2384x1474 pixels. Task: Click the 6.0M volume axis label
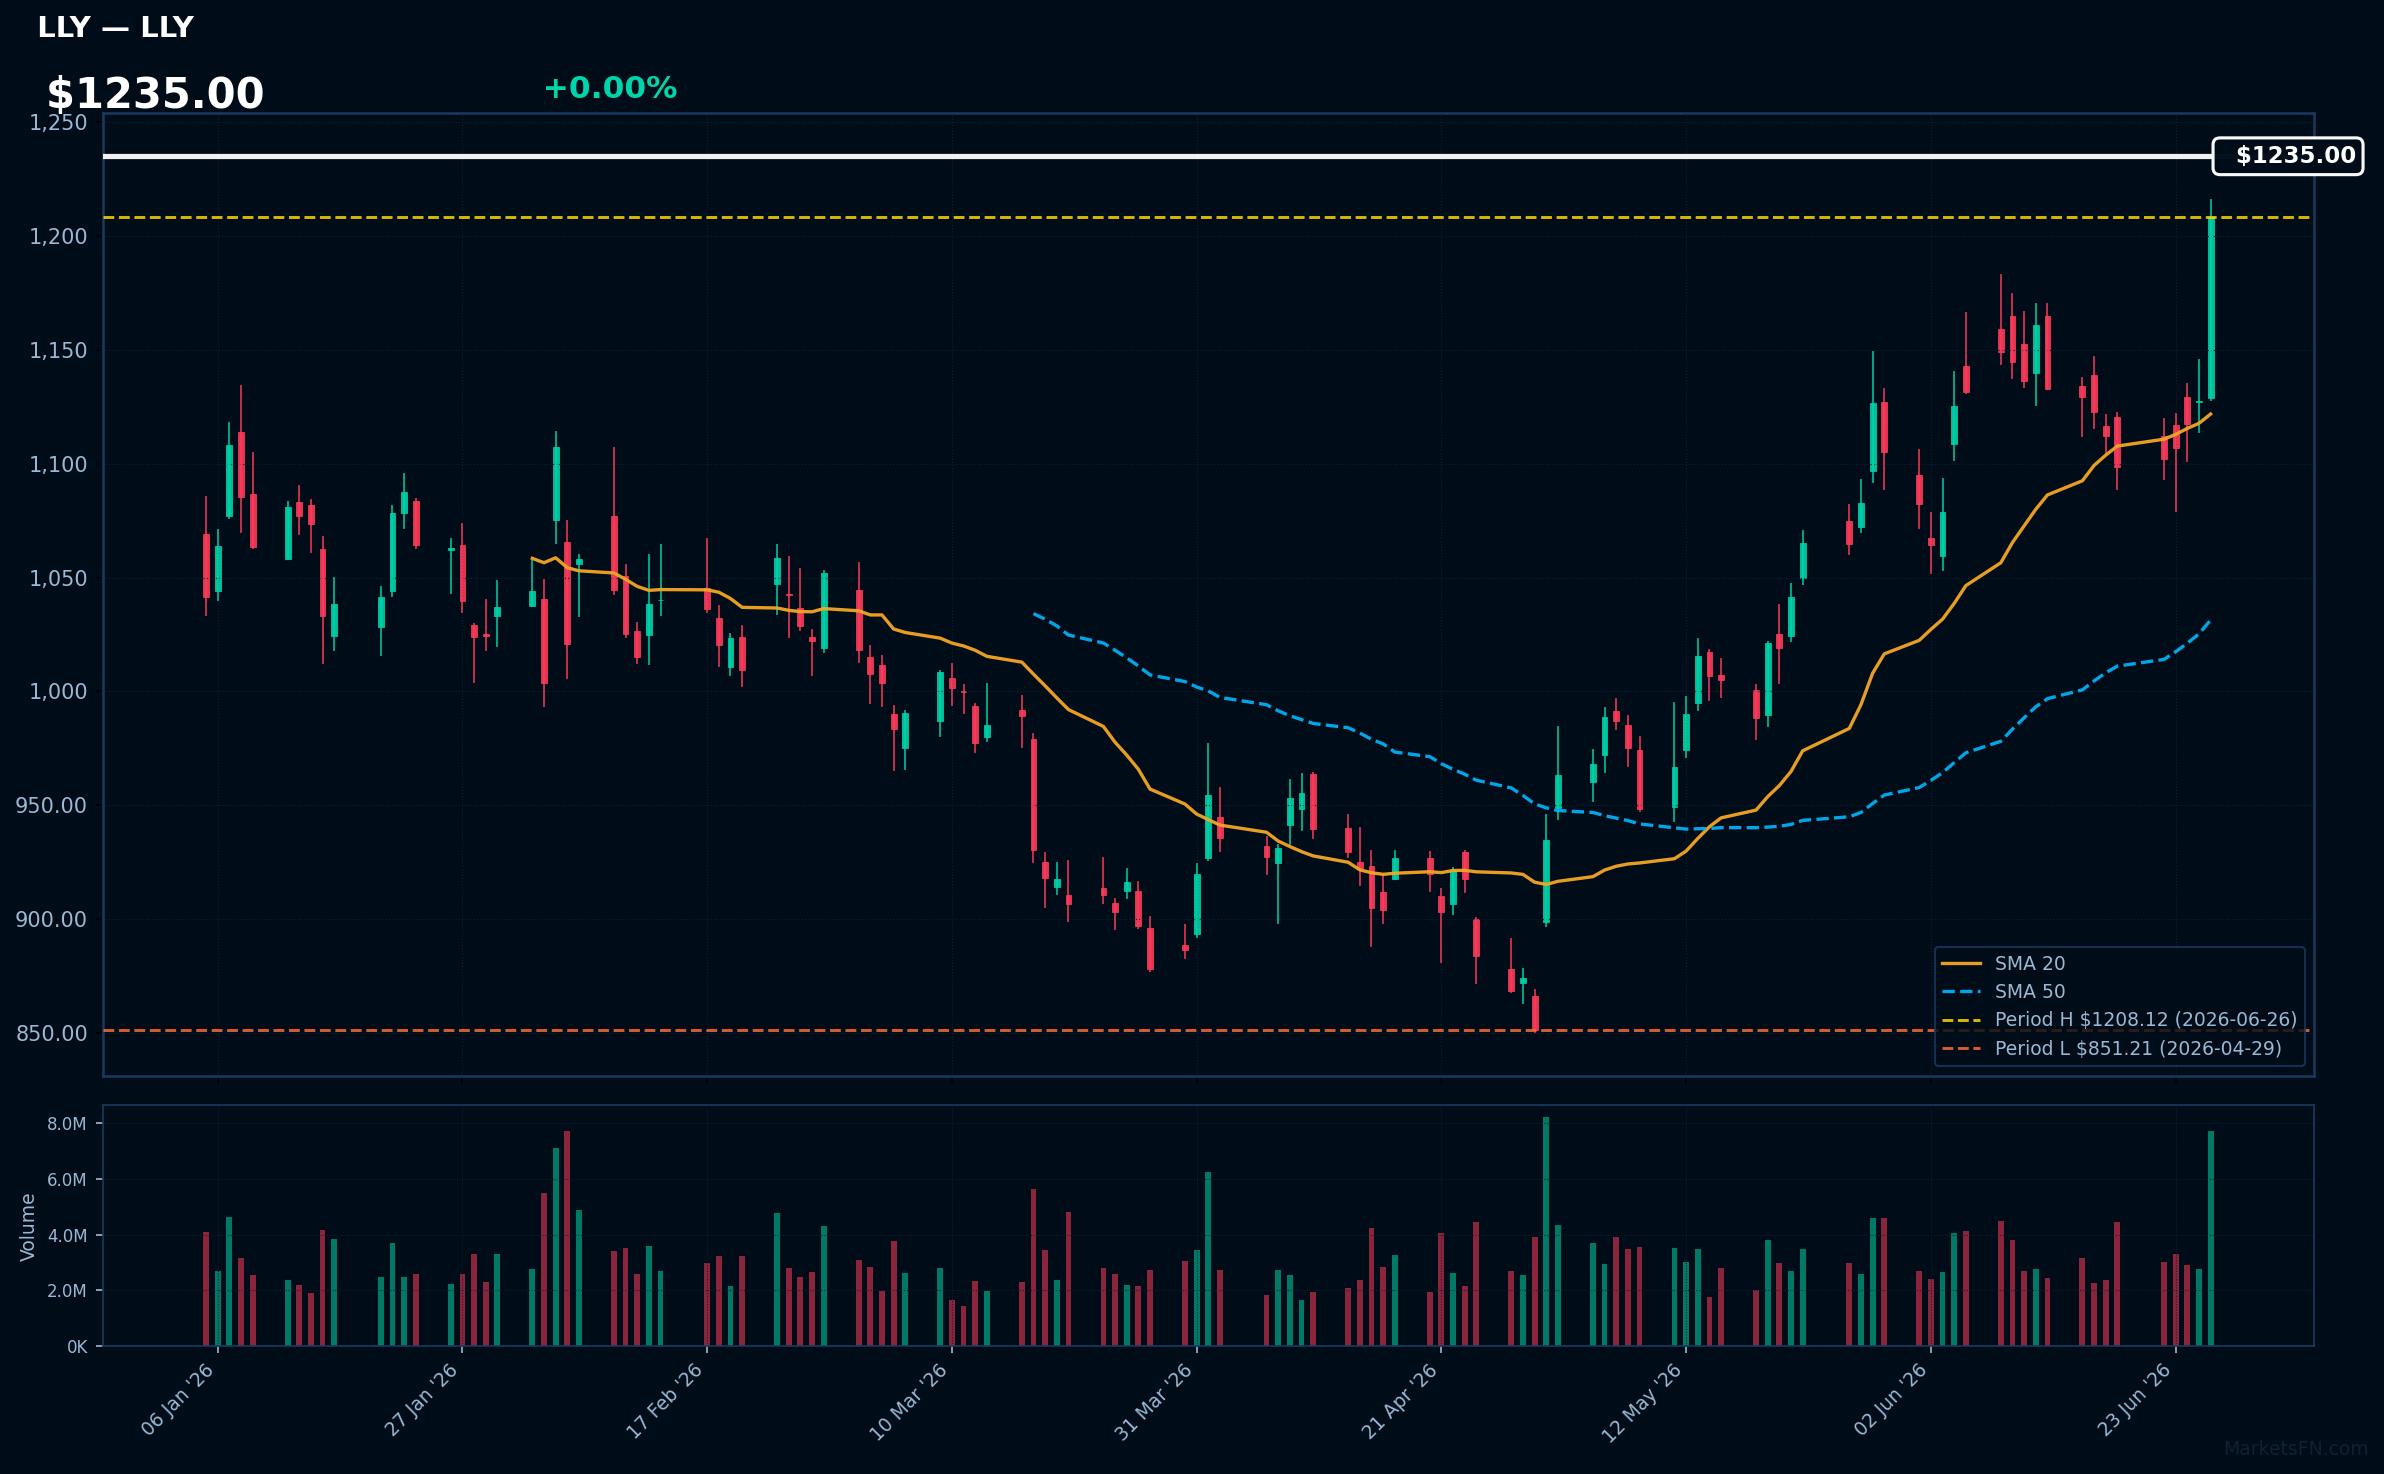(x=67, y=1180)
